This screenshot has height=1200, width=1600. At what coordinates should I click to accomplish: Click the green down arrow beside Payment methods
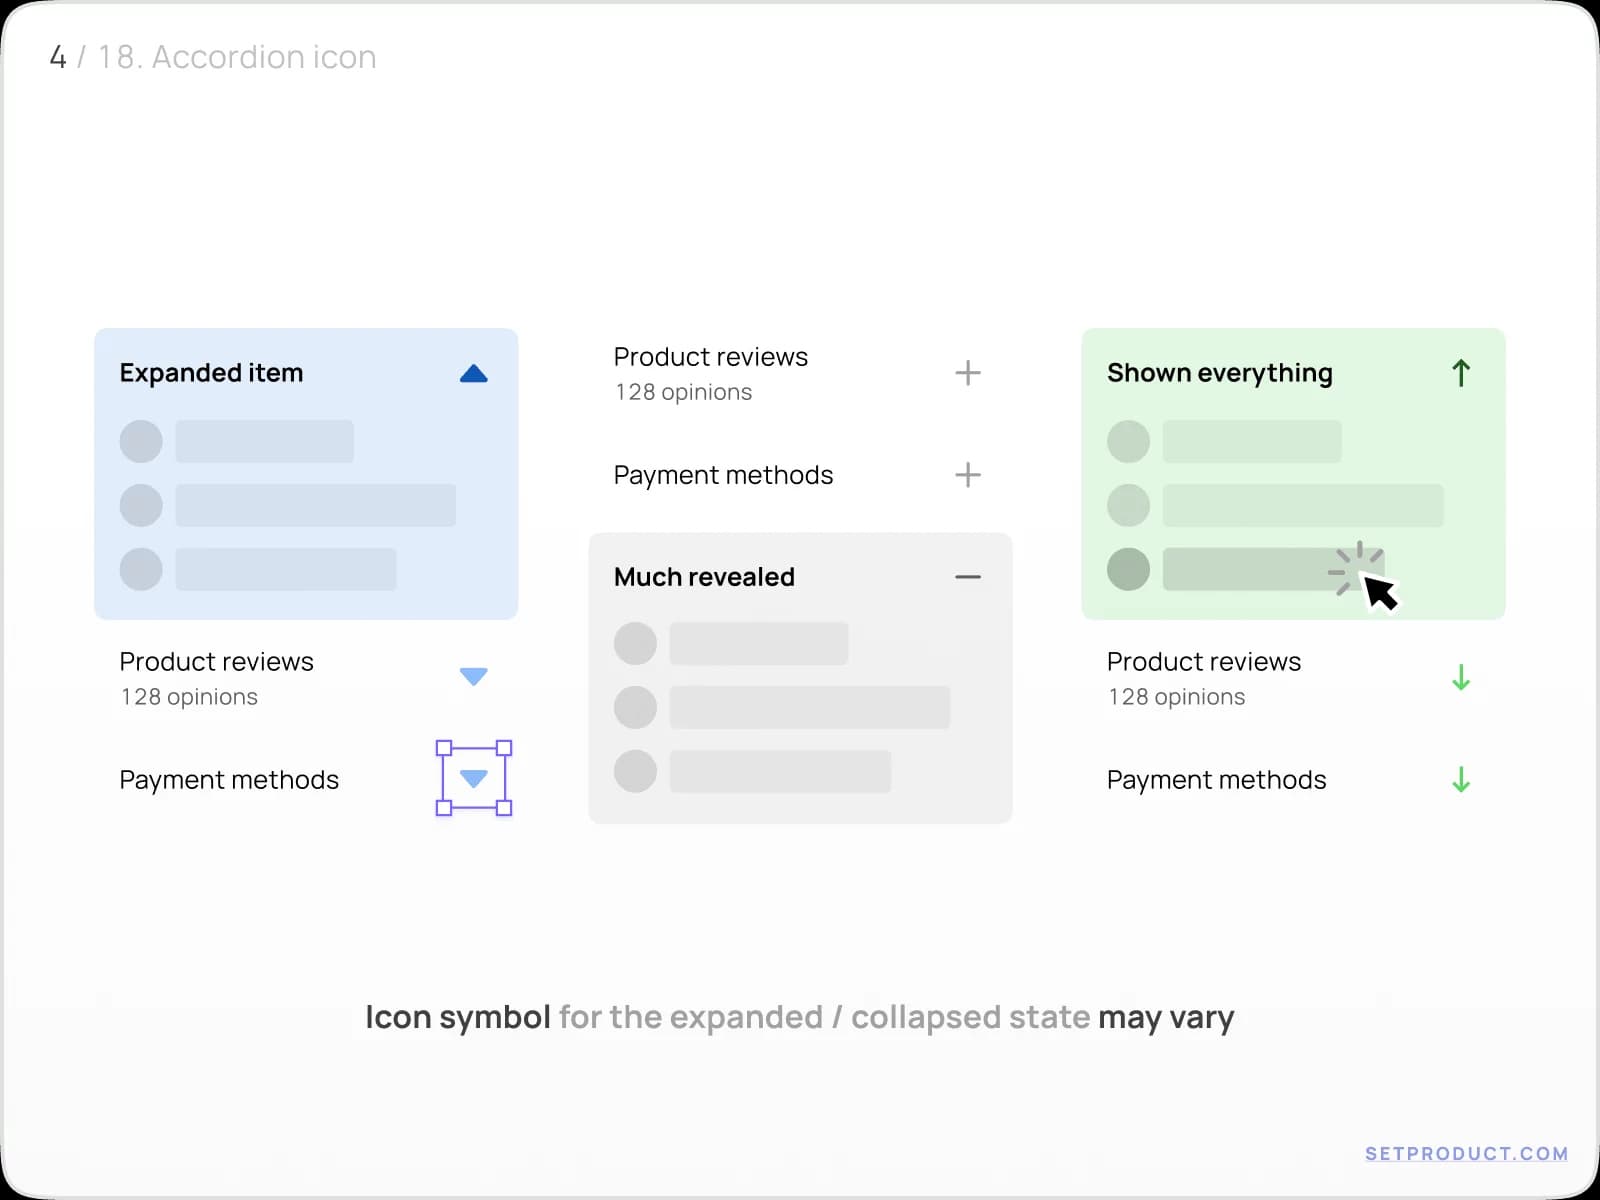[1461, 779]
